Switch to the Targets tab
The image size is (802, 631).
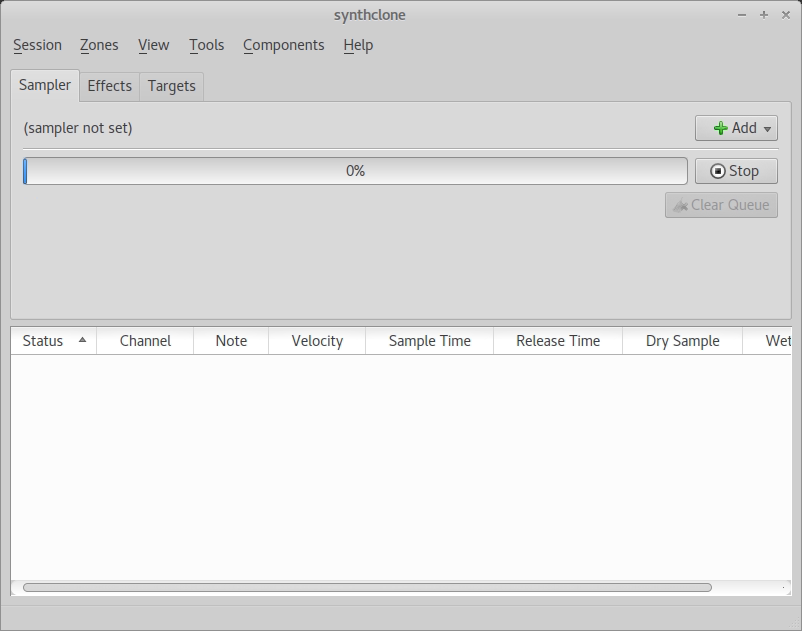pyautogui.click(x=171, y=86)
